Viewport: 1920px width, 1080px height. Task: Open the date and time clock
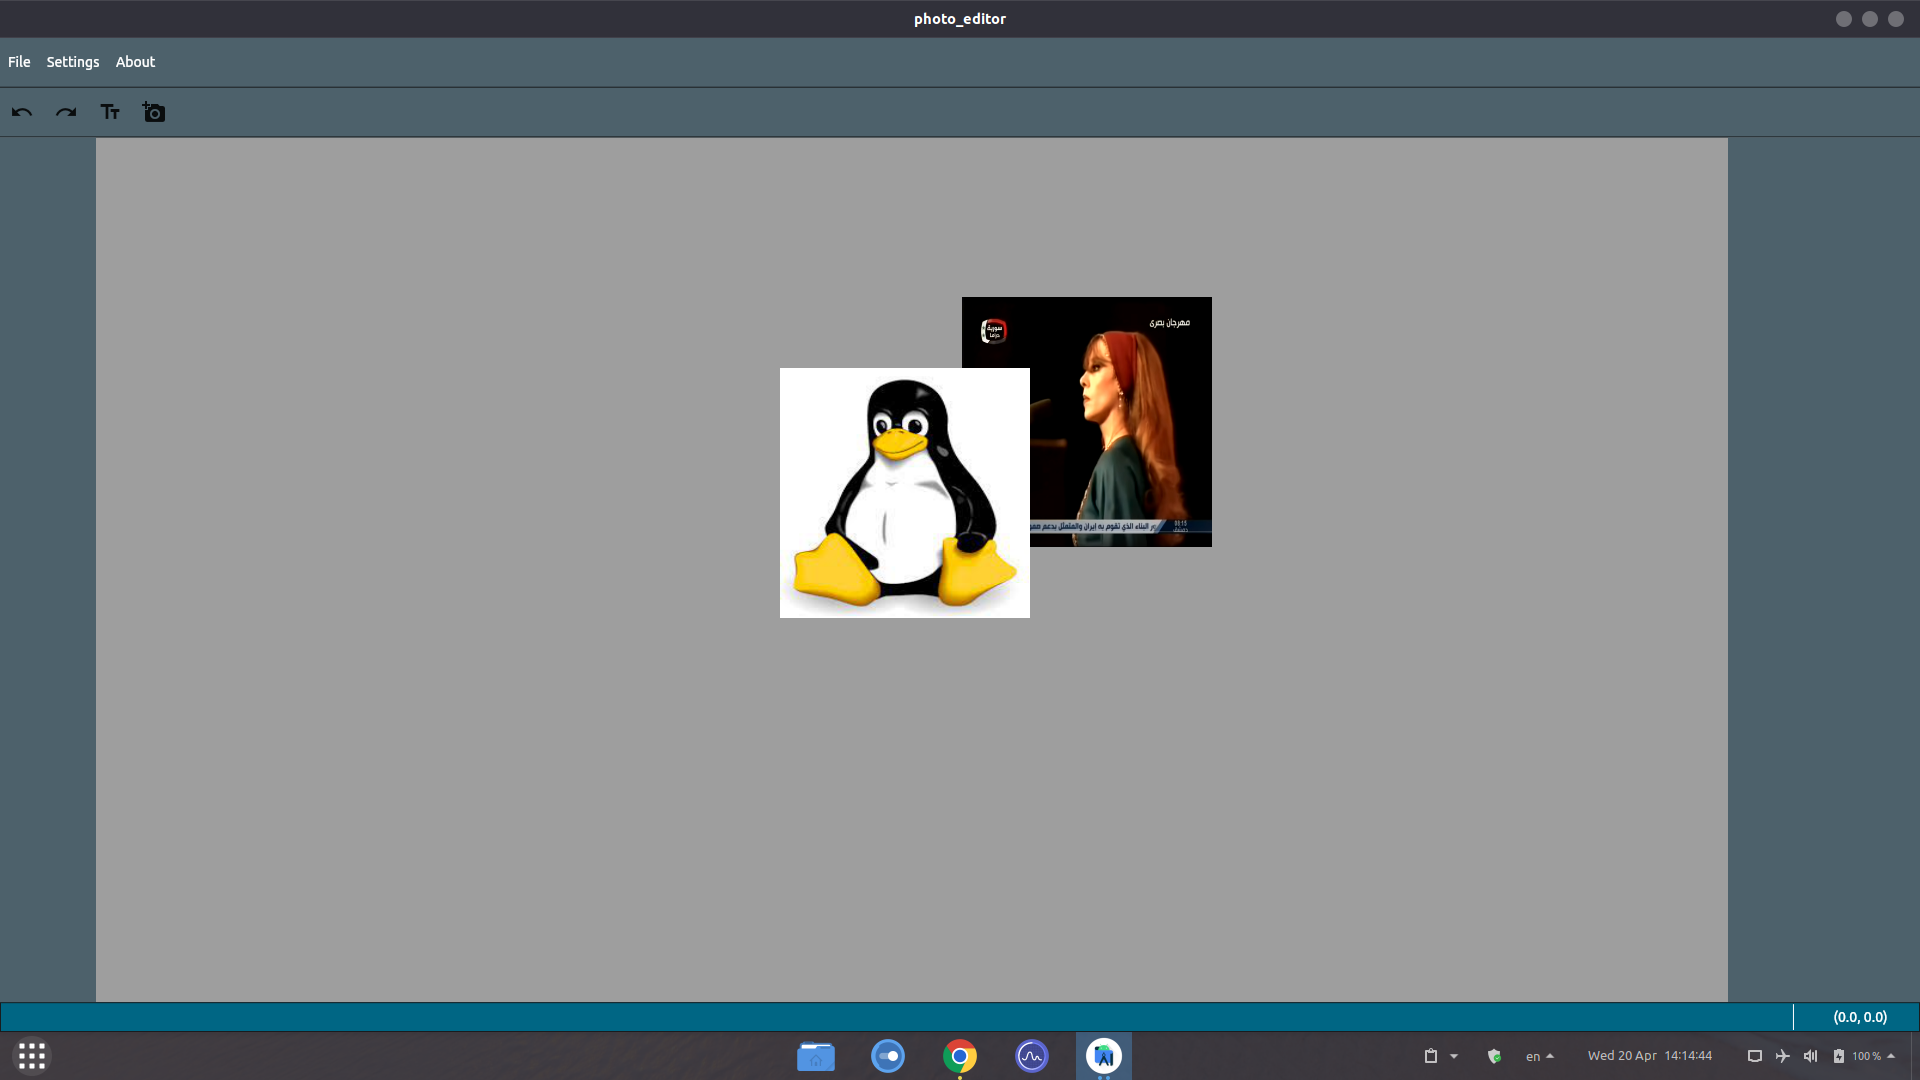[x=1649, y=1056]
